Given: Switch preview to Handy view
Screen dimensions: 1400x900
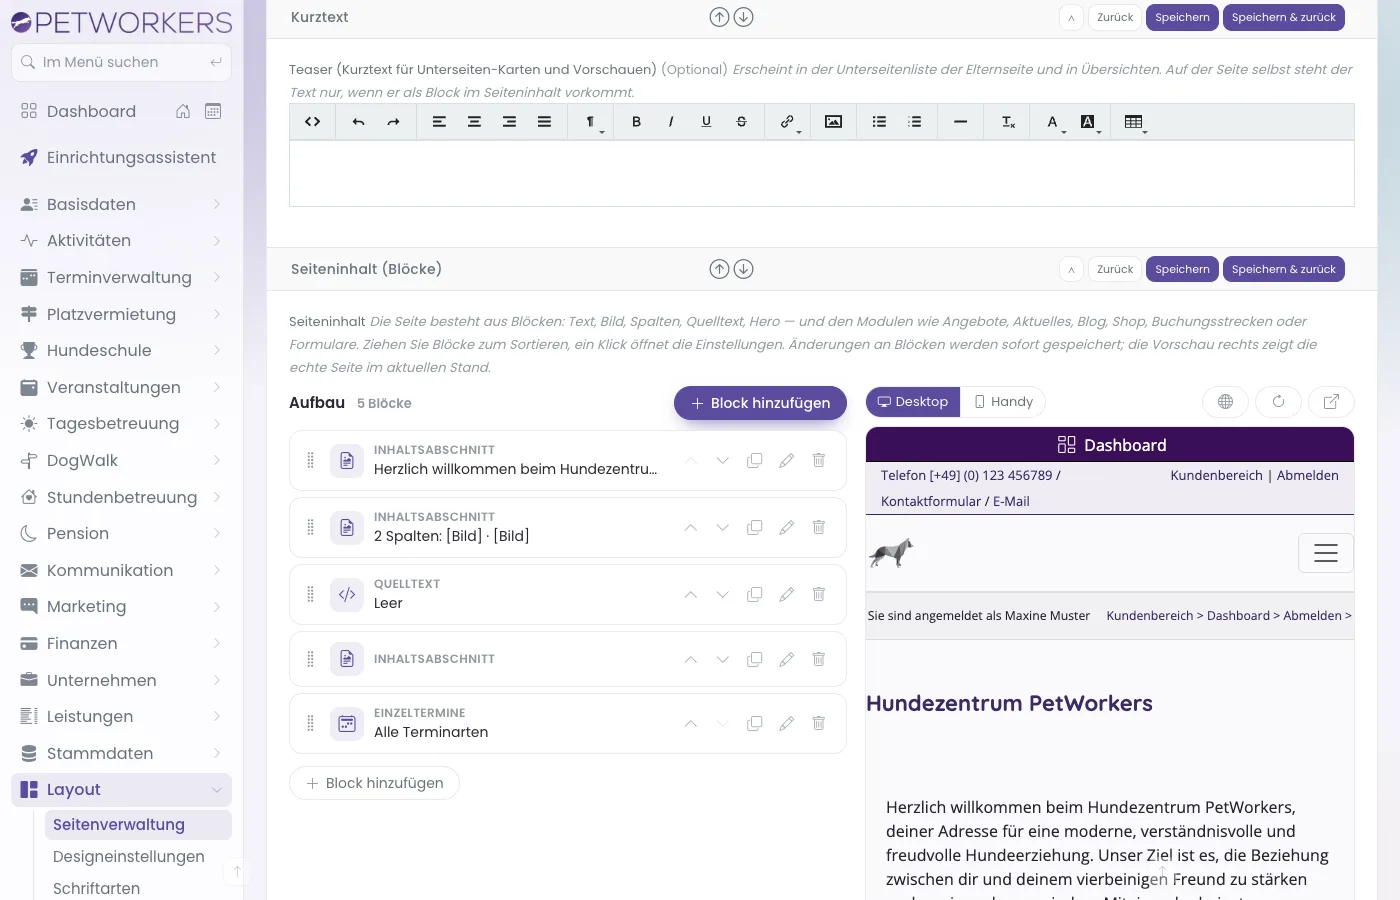Looking at the screenshot, I should pyautogui.click(x=1003, y=402).
